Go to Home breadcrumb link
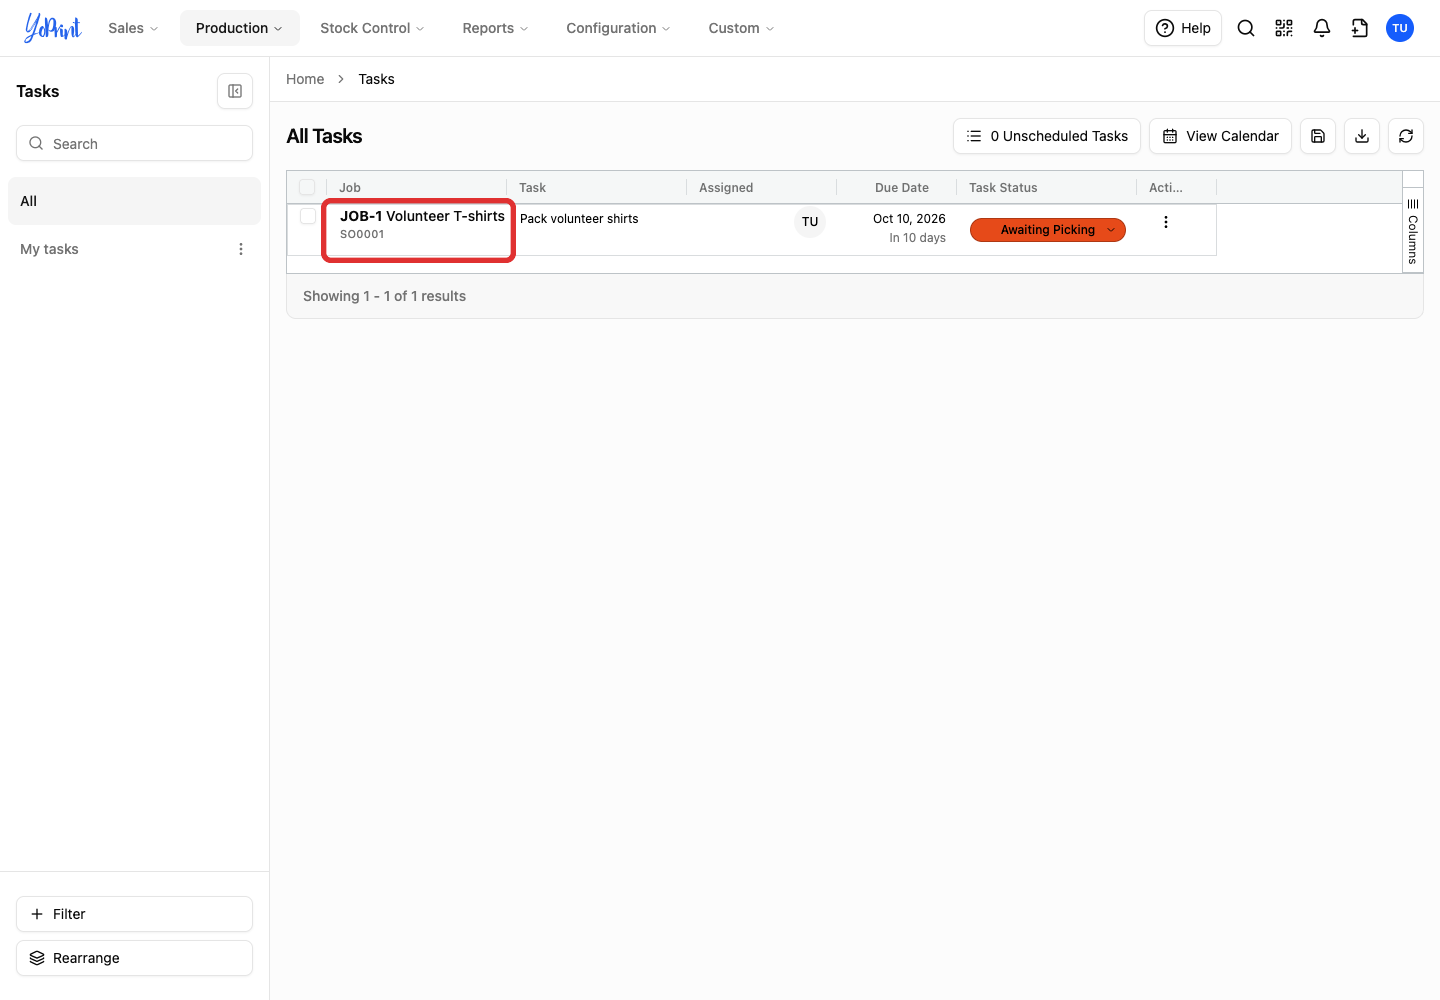 [x=305, y=79]
